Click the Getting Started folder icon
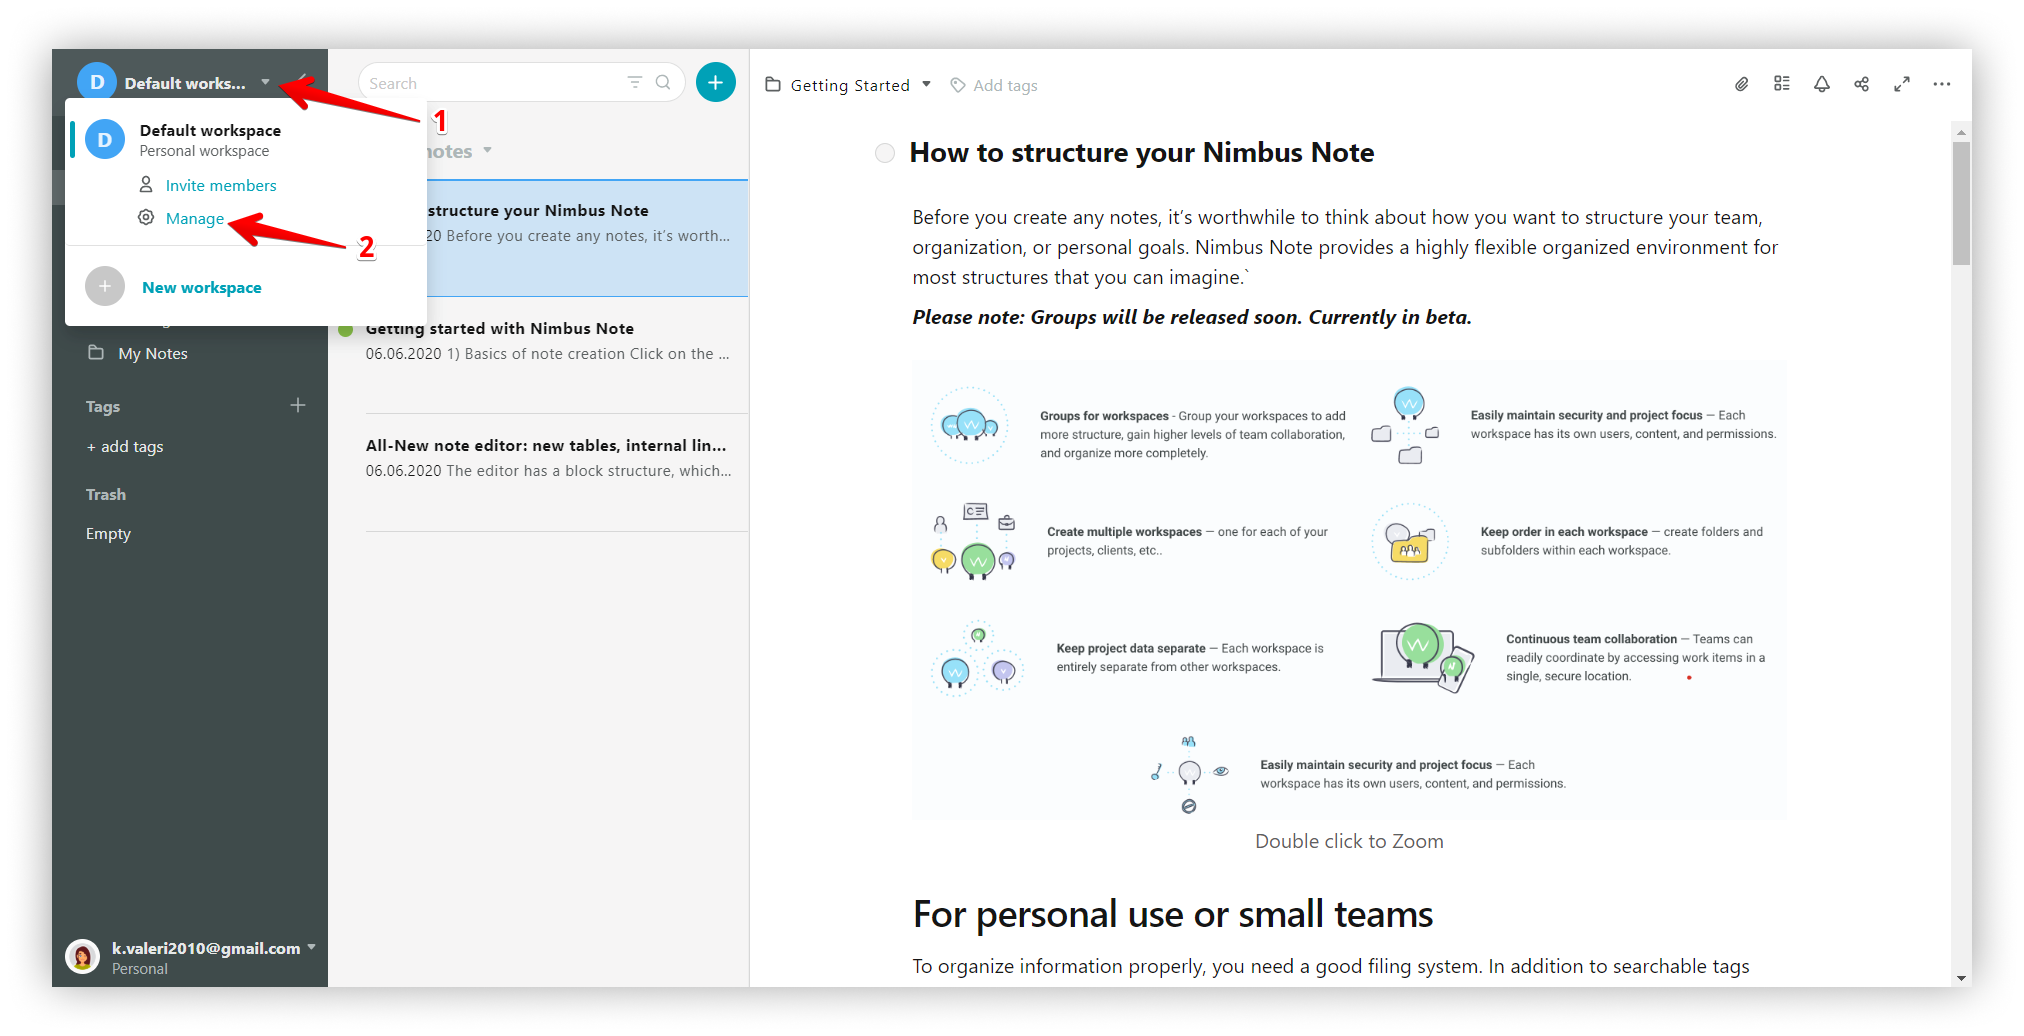The image size is (2024, 1036). pyautogui.click(x=773, y=84)
